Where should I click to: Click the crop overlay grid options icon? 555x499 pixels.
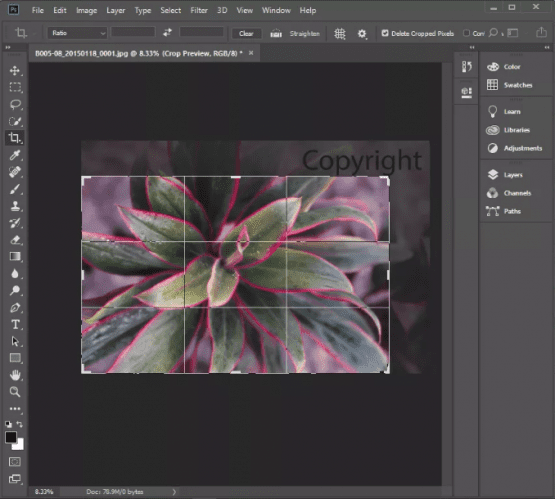coord(340,33)
